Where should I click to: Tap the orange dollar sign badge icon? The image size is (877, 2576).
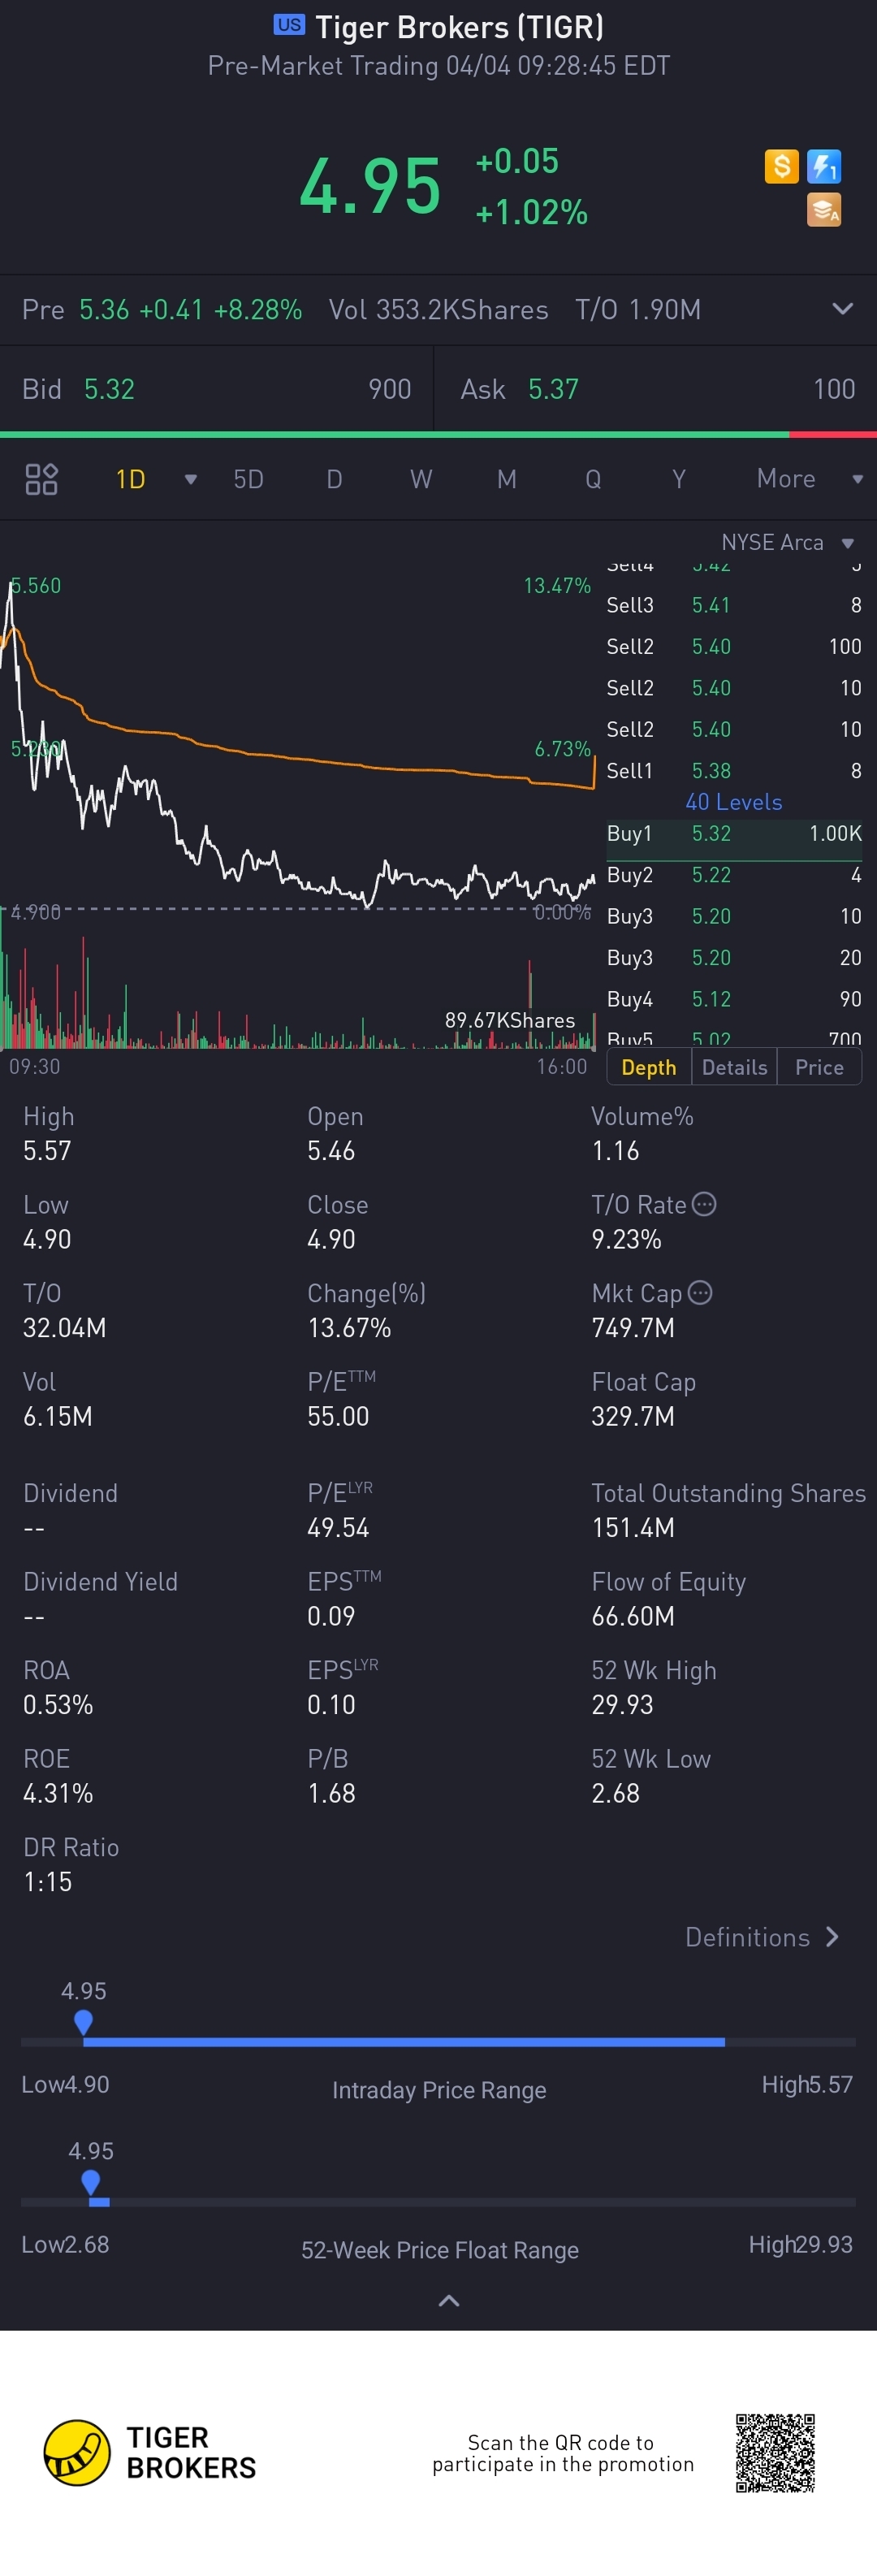click(781, 166)
